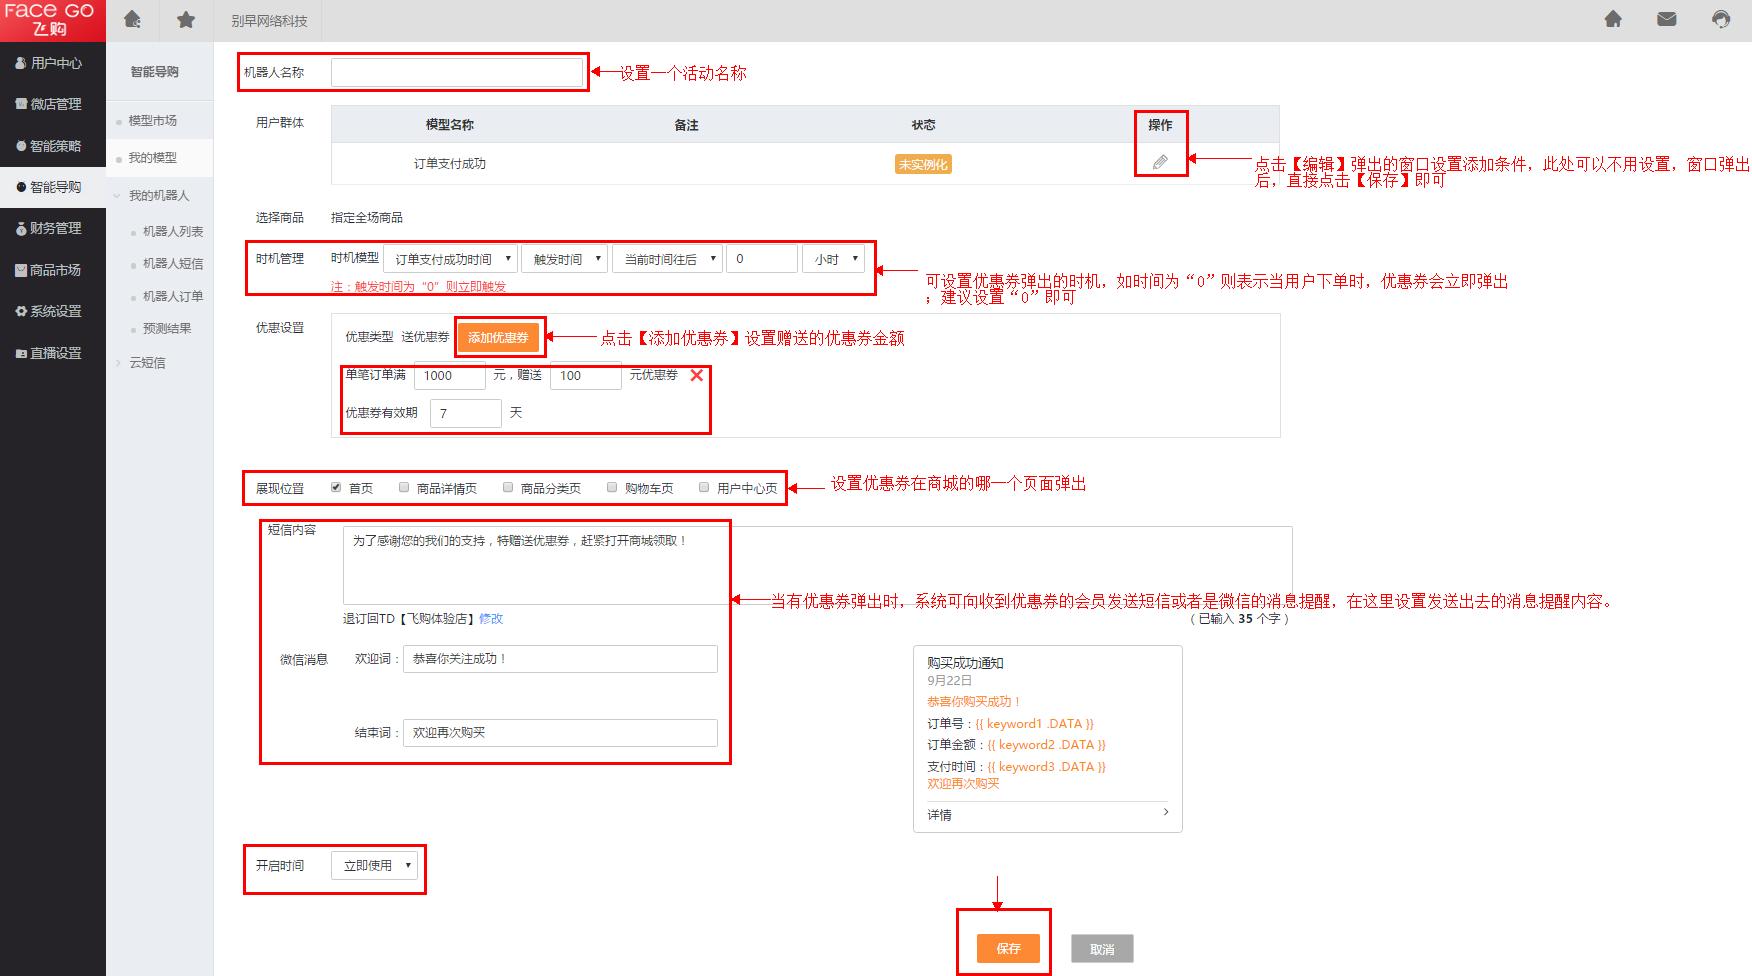Select 机器人列表 in the submenu
Viewport: 1752px width, 976px height.
[x=172, y=231]
